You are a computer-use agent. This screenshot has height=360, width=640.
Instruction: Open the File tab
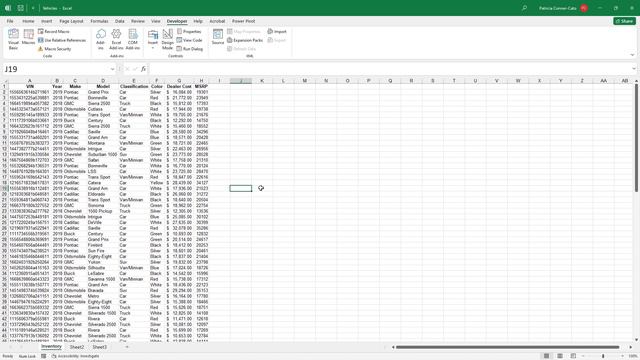coord(10,21)
